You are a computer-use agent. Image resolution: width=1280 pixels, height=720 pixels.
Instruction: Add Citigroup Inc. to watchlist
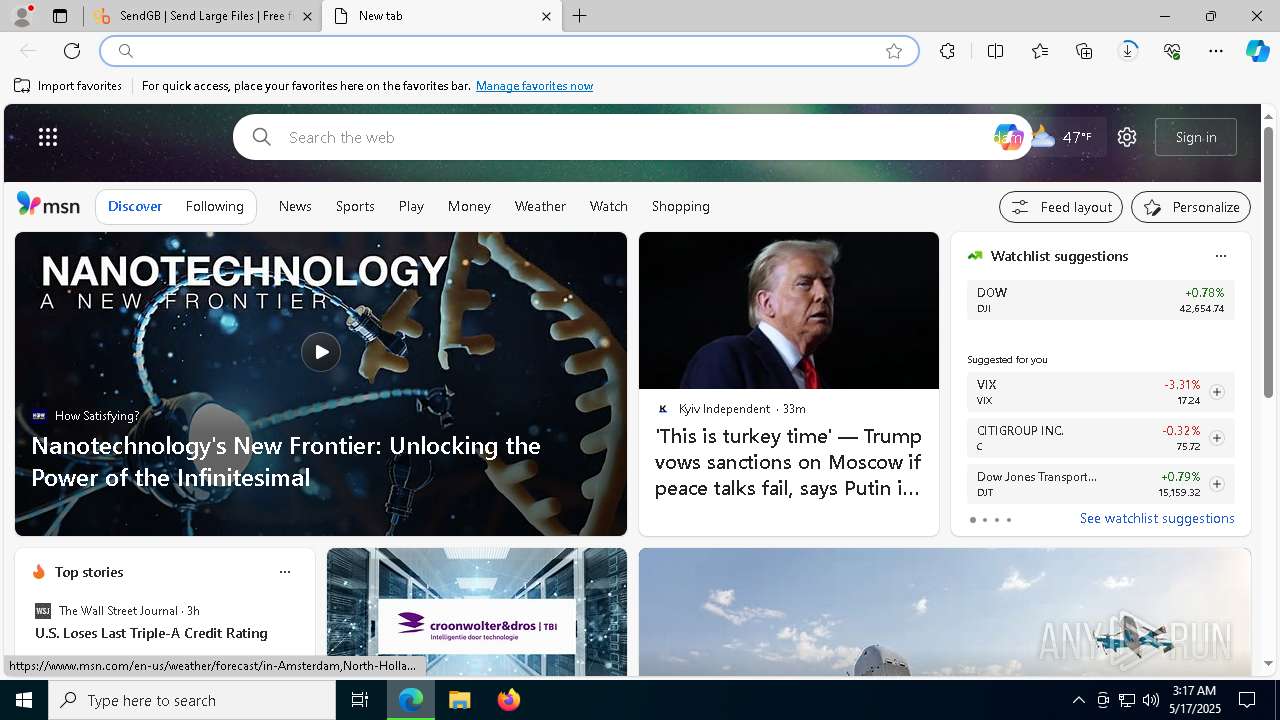click(x=1216, y=438)
